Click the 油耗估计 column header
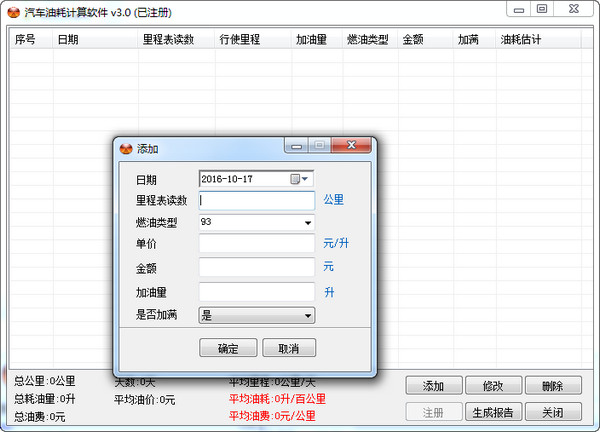This screenshot has height=432, width=600. (x=521, y=40)
